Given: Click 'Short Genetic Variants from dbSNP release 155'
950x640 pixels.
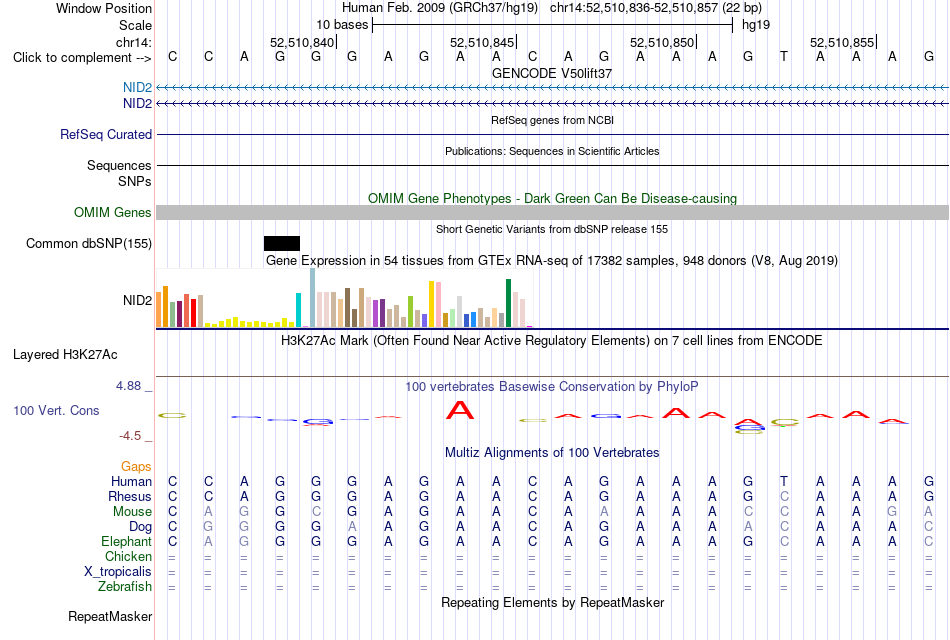Looking at the screenshot, I should point(552,229).
